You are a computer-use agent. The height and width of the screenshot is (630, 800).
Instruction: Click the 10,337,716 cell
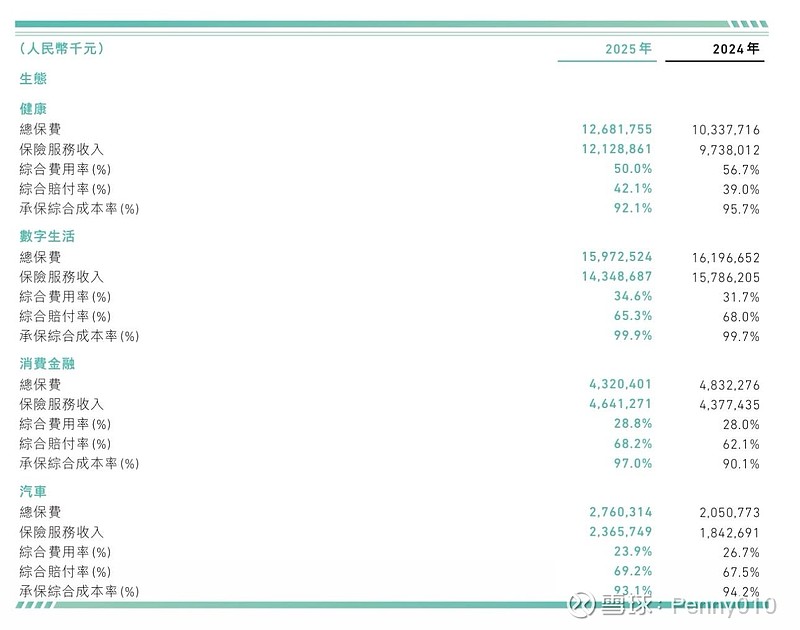725,129
